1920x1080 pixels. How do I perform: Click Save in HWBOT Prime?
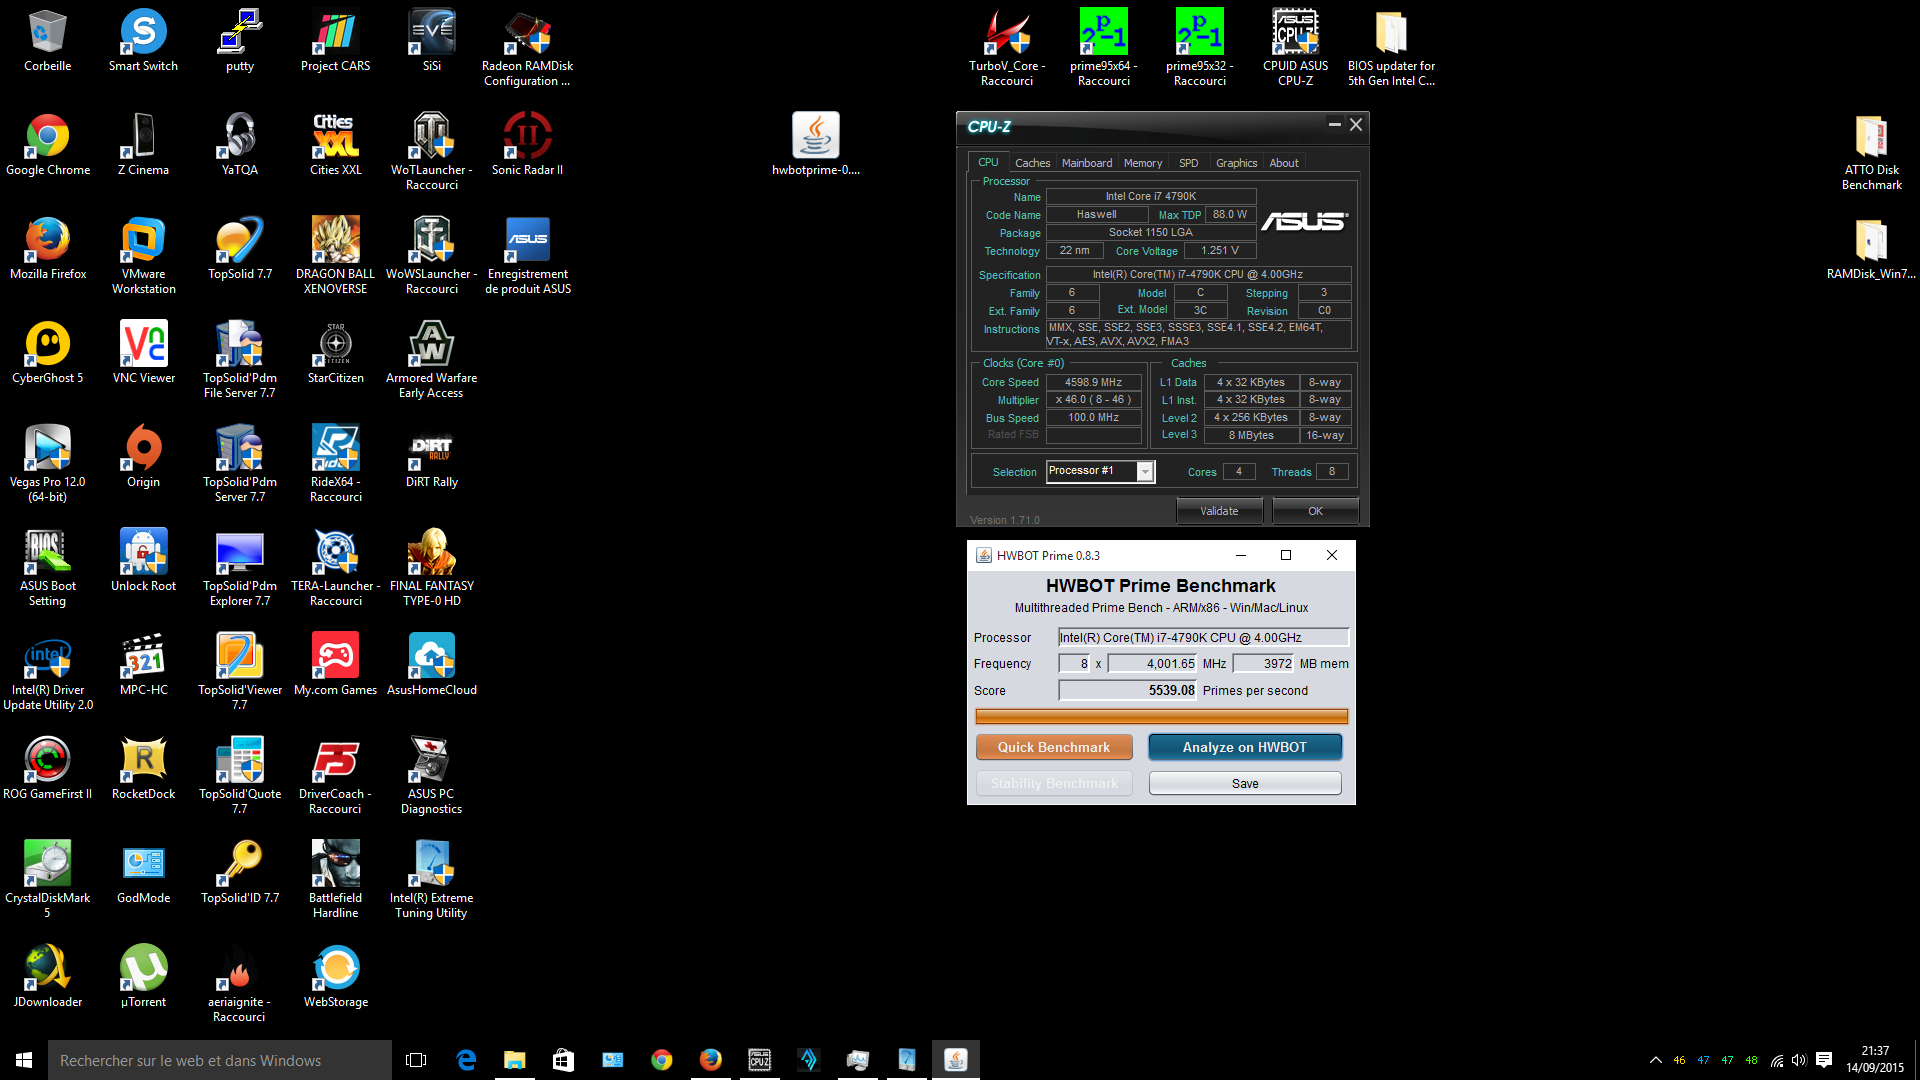[x=1245, y=783]
